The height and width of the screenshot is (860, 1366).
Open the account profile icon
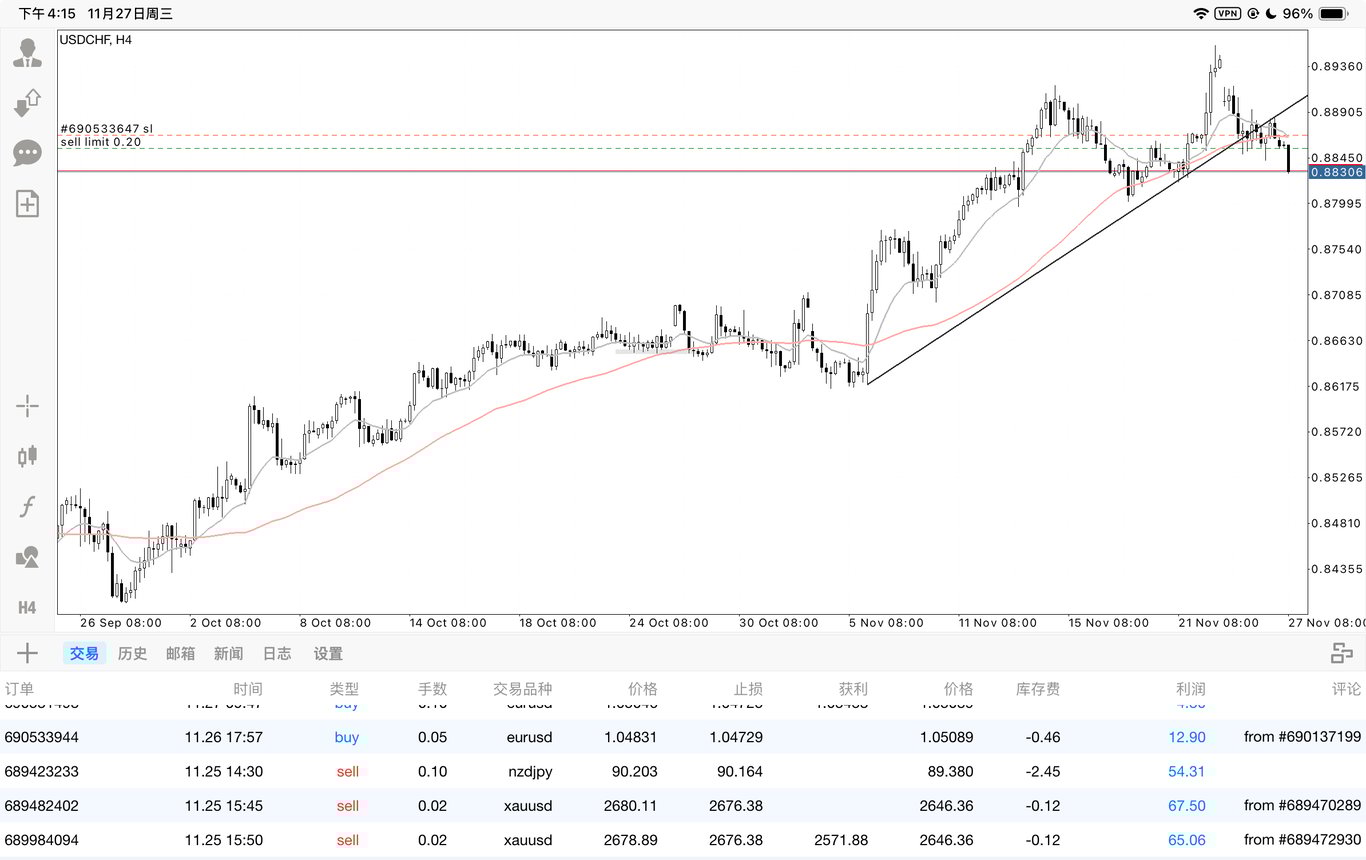27,54
